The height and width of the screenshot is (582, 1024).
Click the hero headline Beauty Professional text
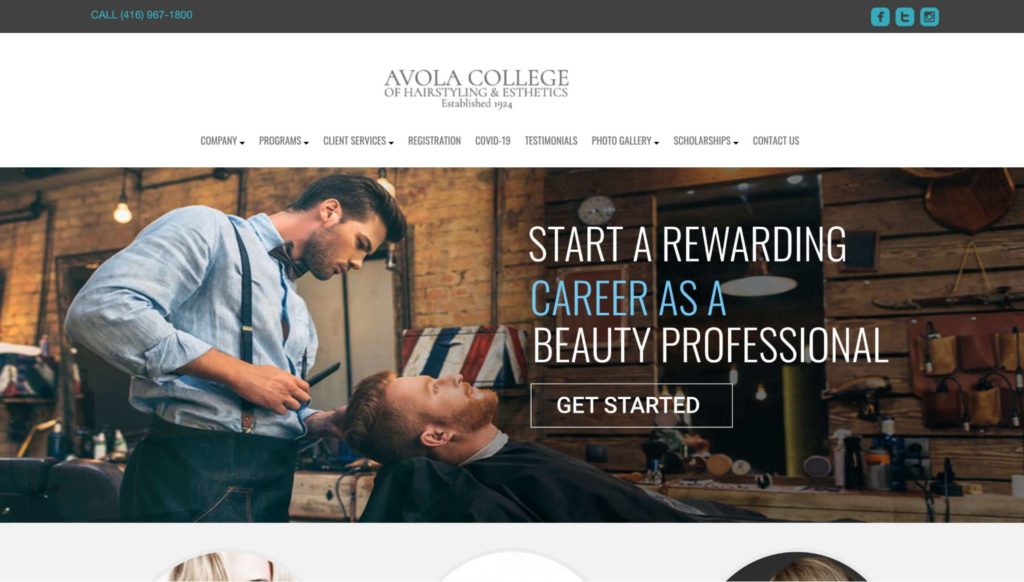click(710, 344)
